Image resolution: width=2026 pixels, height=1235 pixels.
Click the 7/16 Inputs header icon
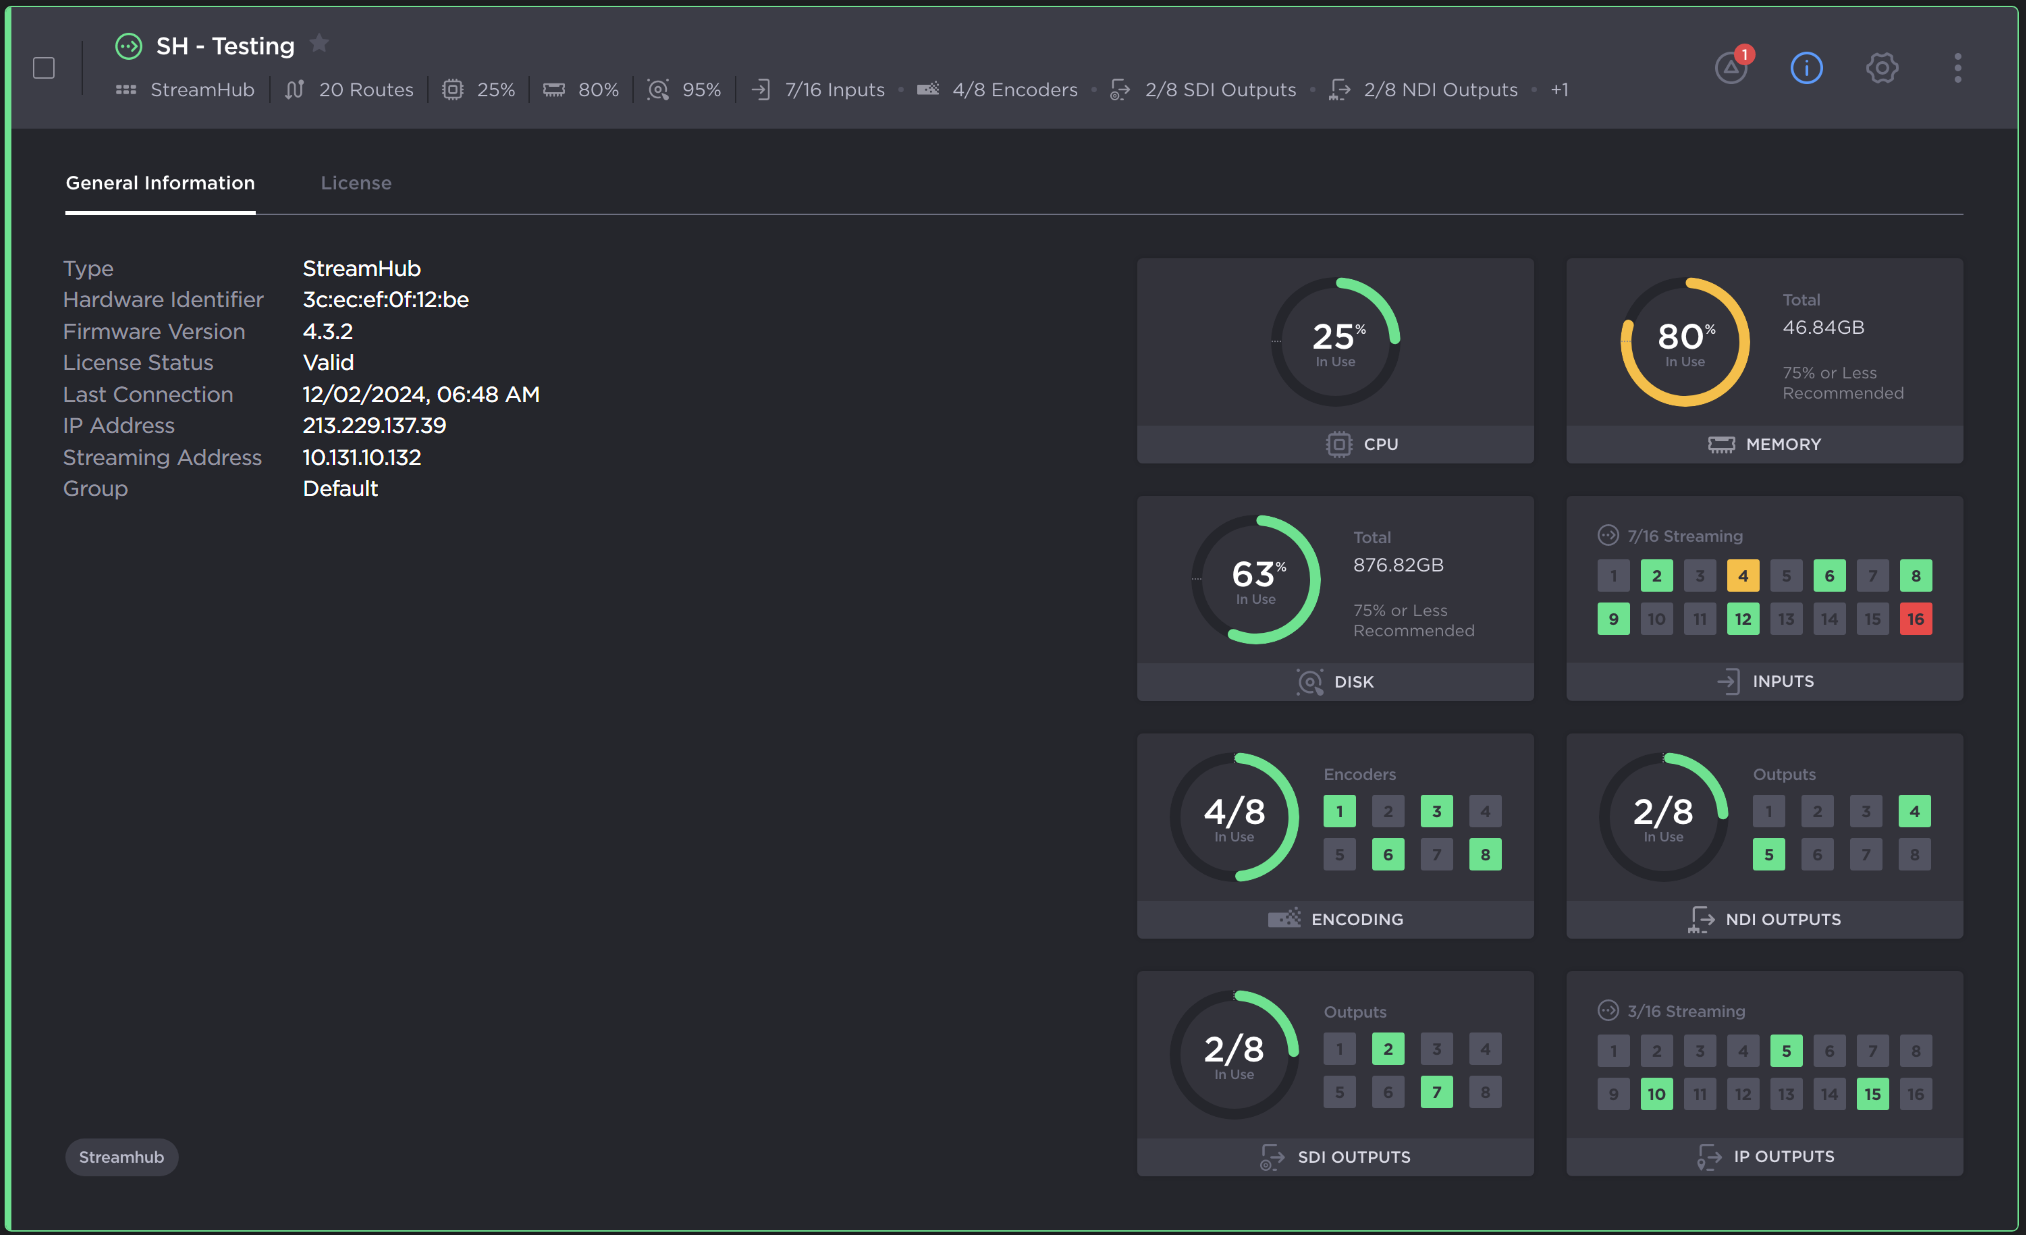tap(761, 90)
